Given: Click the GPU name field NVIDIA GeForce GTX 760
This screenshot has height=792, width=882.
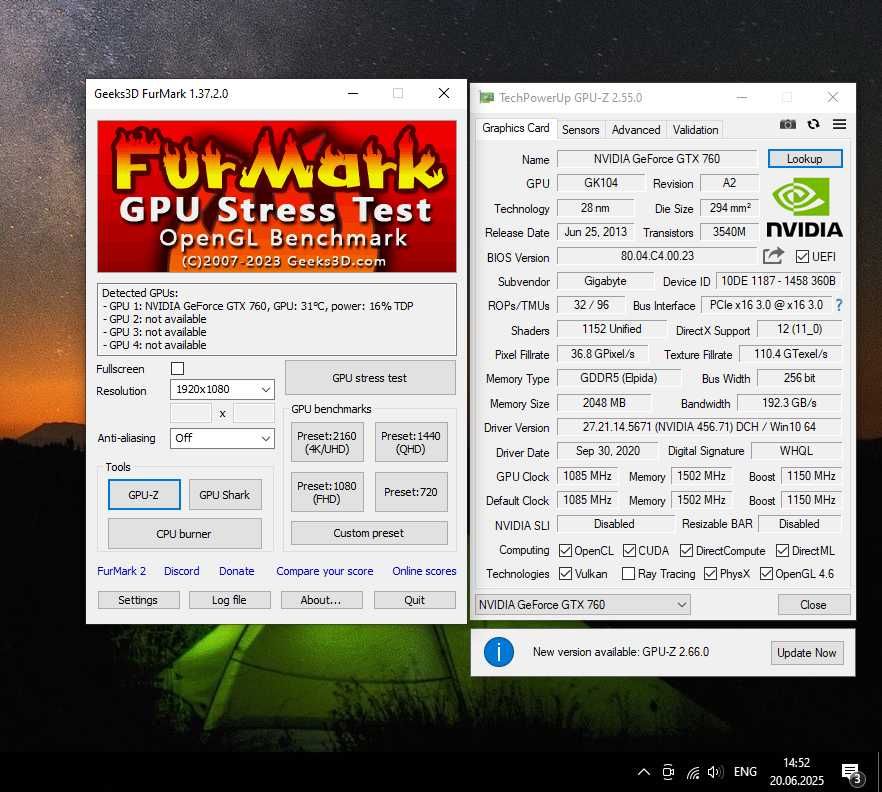Looking at the screenshot, I should click(x=657, y=159).
